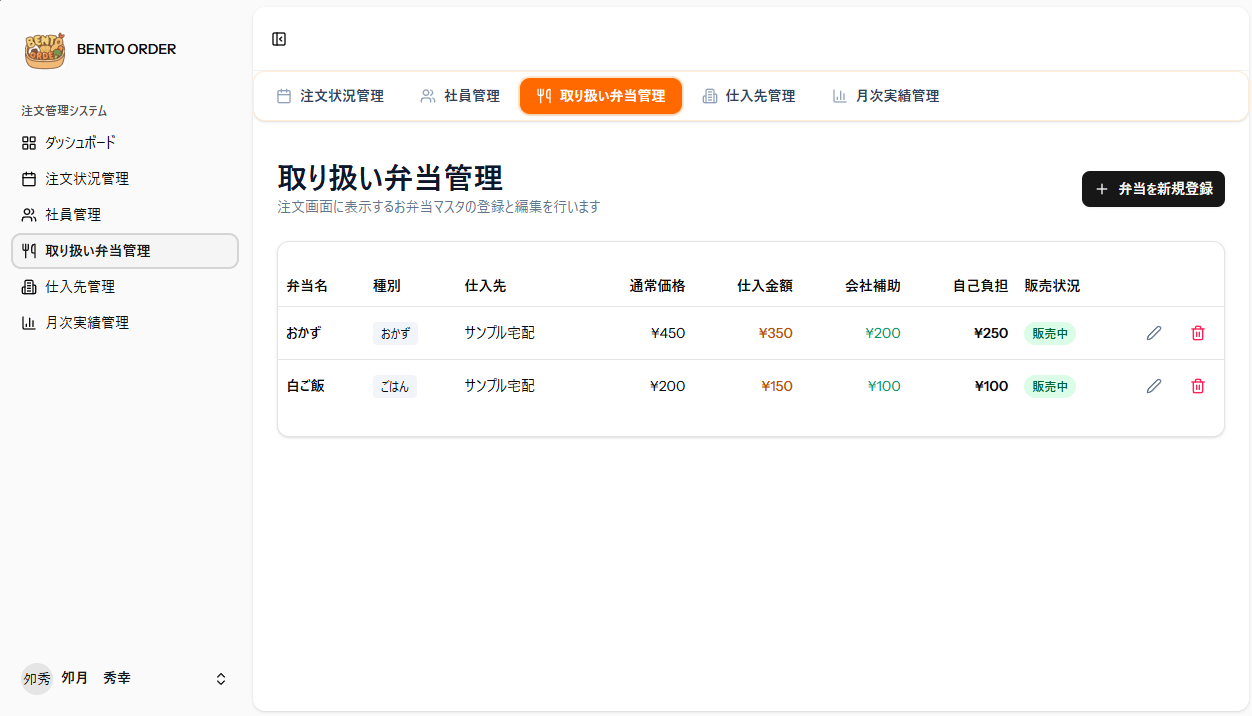The width and height of the screenshot is (1252, 716).
Task: Click the BENTO ORDER logo image
Action: coord(45,49)
